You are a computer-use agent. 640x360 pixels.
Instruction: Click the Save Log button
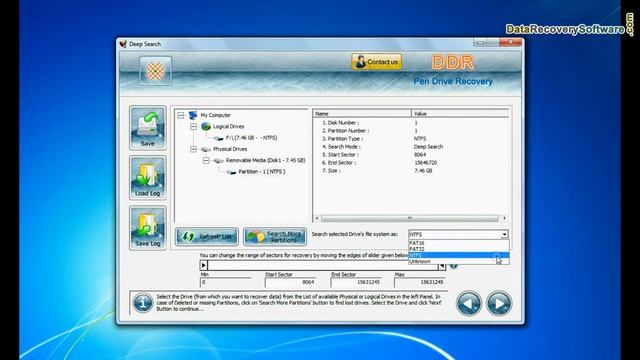pos(148,228)
